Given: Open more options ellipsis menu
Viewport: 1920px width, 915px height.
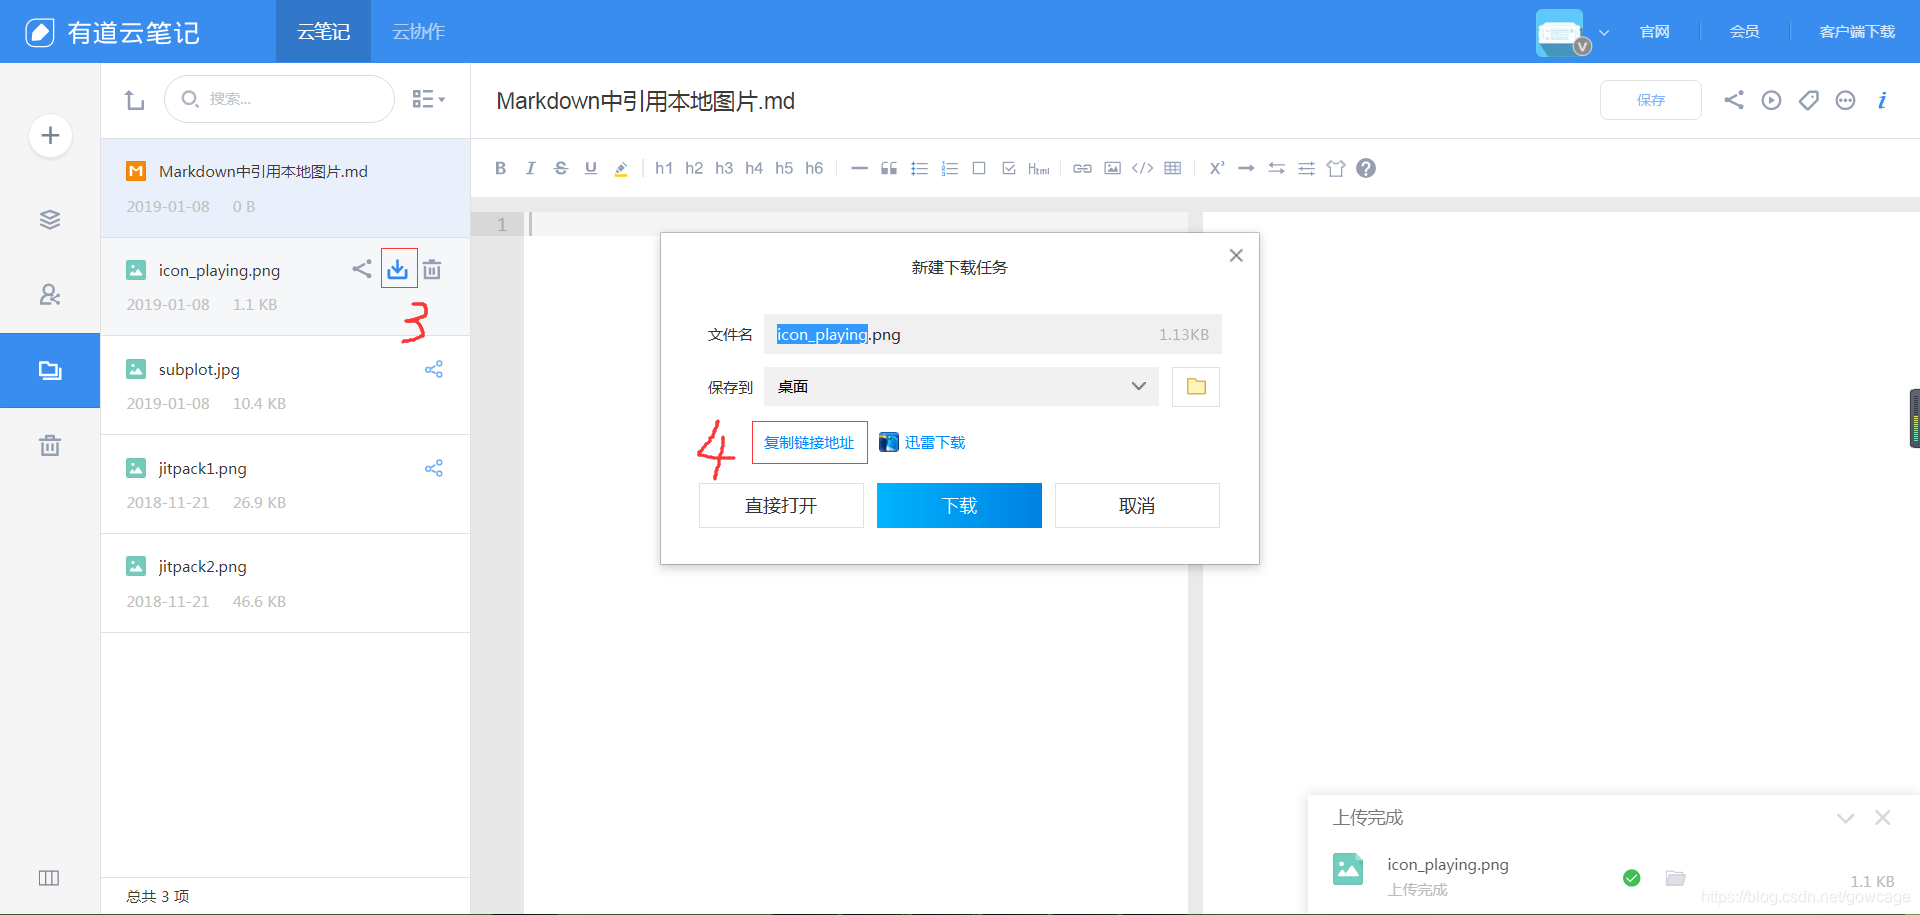Looking at the screenshot, I should tap(1846, 100).
